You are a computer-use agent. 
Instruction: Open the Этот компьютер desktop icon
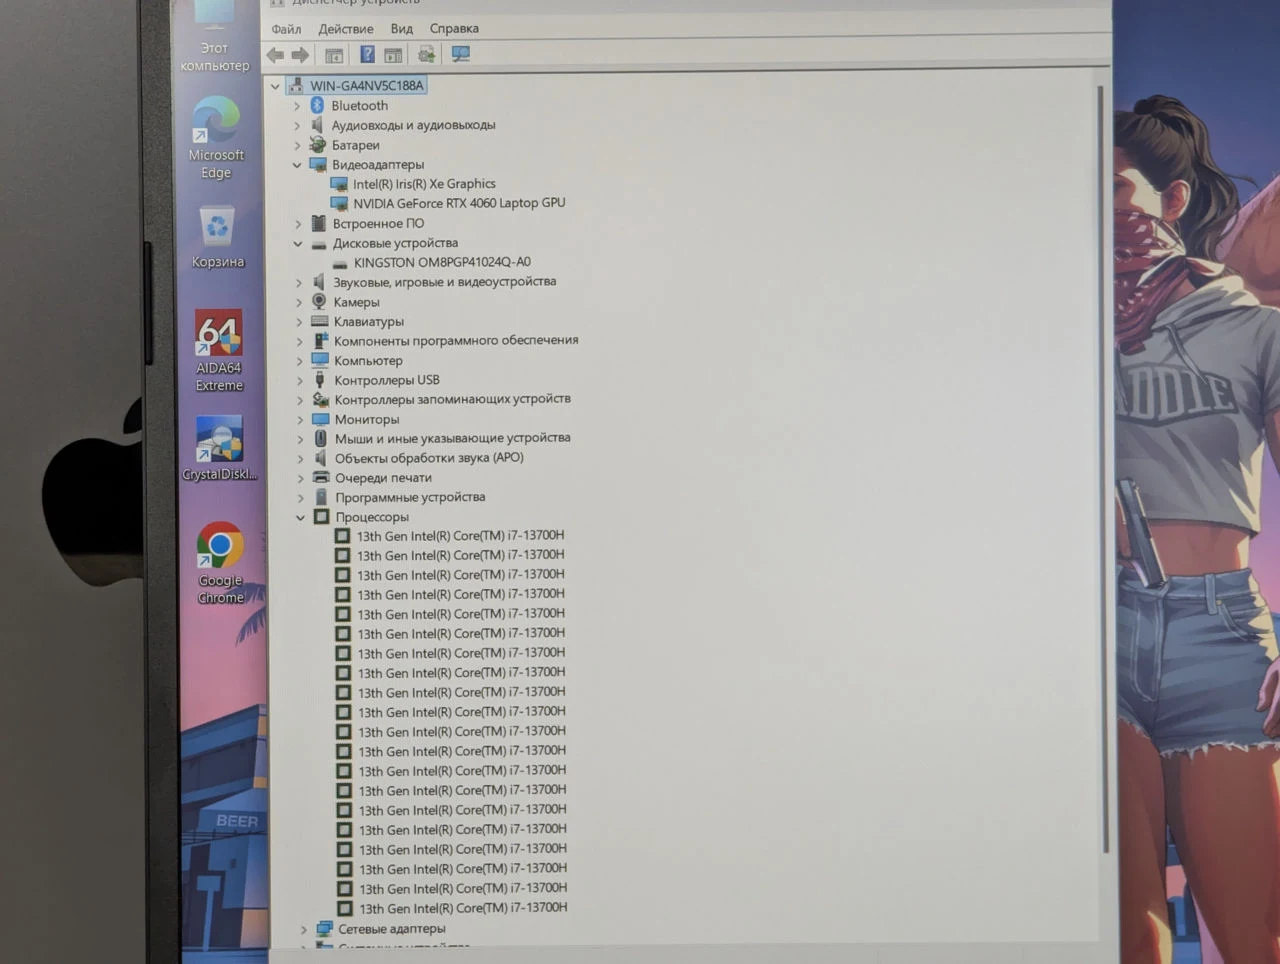pos(214,38)
